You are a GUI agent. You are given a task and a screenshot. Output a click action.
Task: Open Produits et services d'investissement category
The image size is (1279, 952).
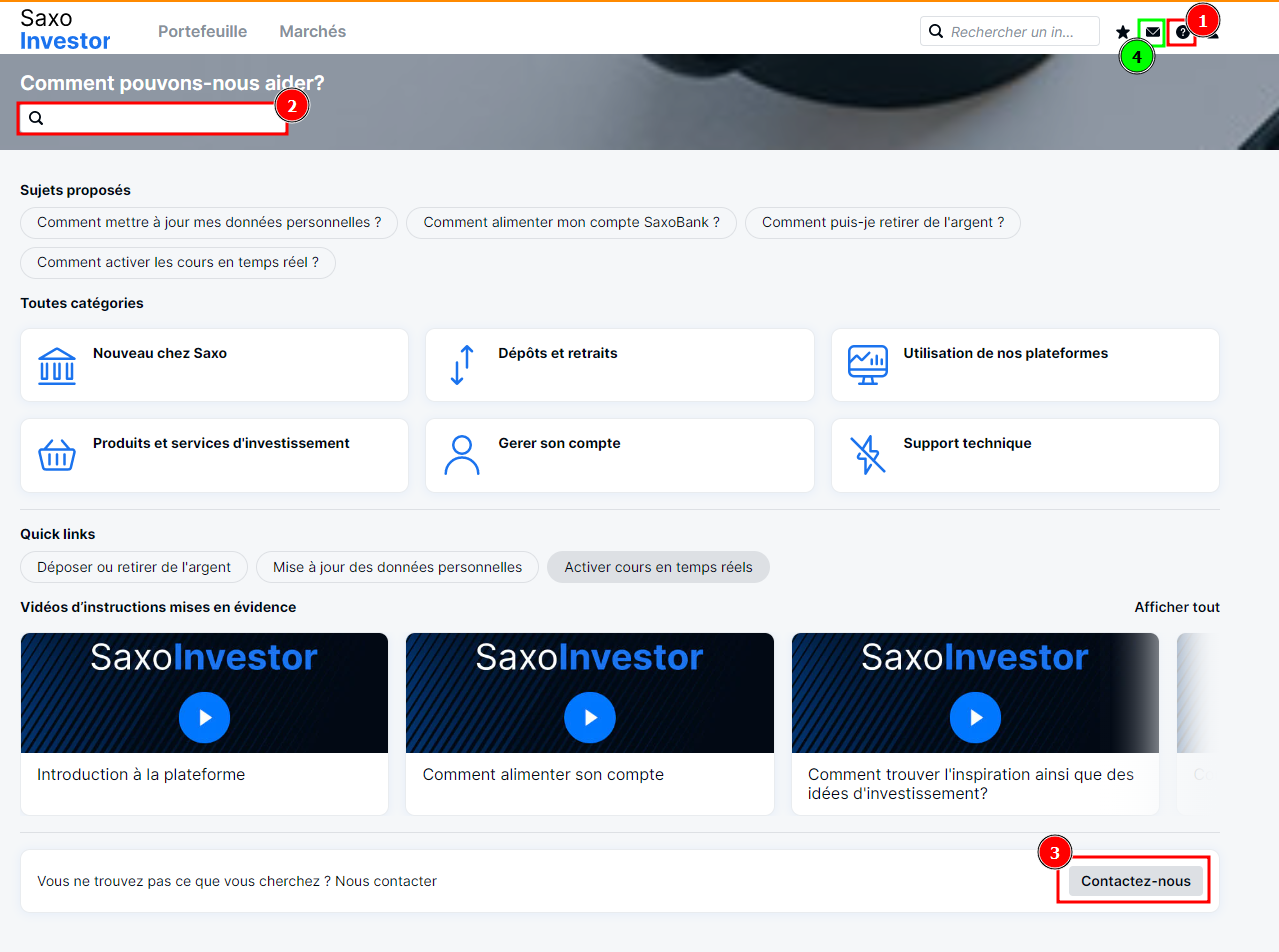click(x=214, y=455)
